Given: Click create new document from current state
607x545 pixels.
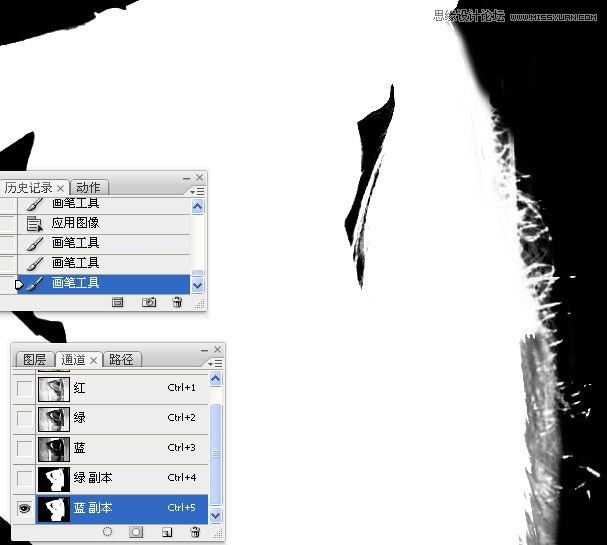Looking at the screenshot, I should [x=117, y=301].
